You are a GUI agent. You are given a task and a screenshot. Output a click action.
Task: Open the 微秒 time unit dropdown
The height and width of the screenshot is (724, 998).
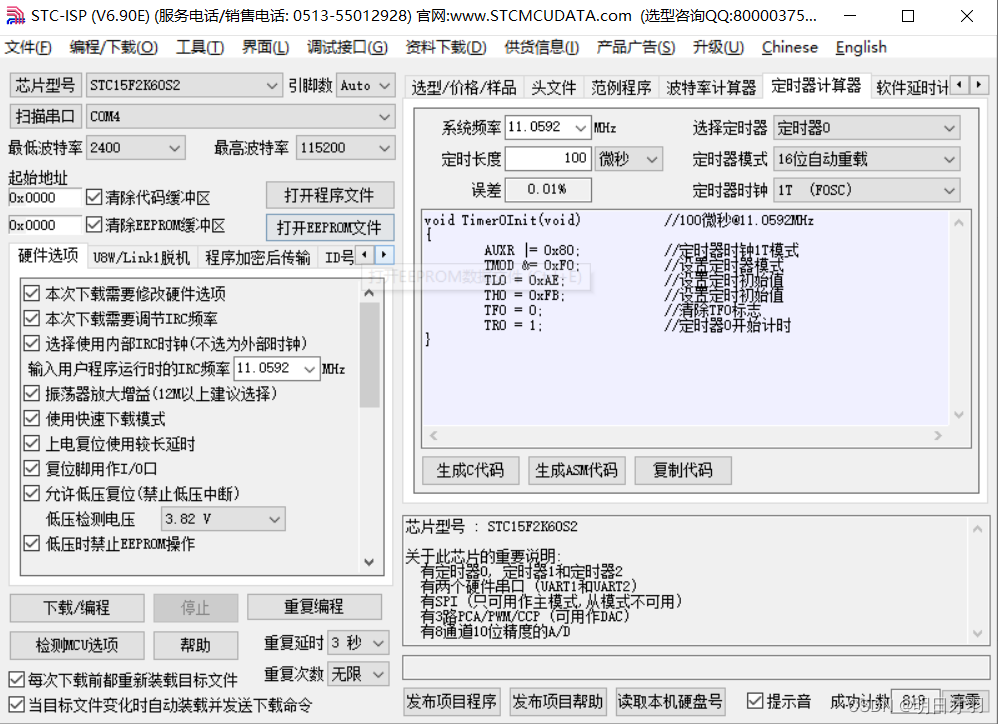(x=629, y=159)
